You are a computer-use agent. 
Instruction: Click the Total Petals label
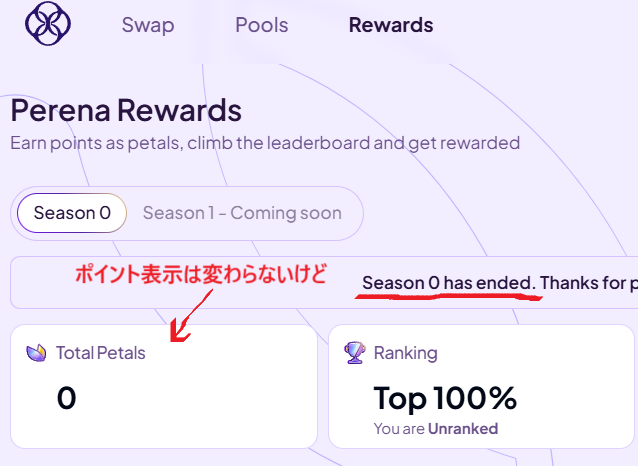coord(101,353)
